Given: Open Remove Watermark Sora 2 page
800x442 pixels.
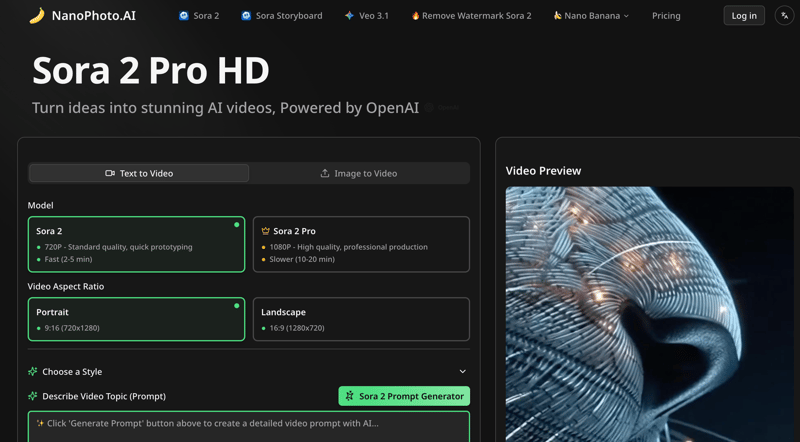Looking at the screenshot, I should [471, 16].
